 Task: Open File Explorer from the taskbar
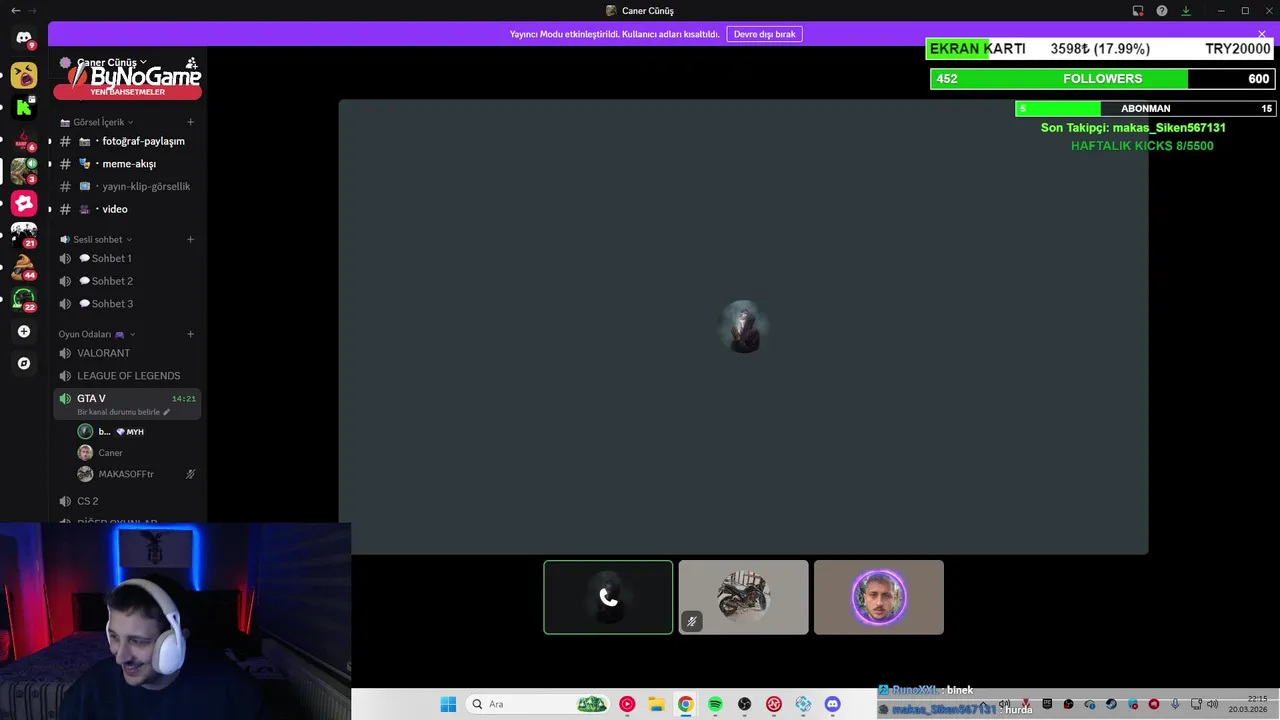656,704
